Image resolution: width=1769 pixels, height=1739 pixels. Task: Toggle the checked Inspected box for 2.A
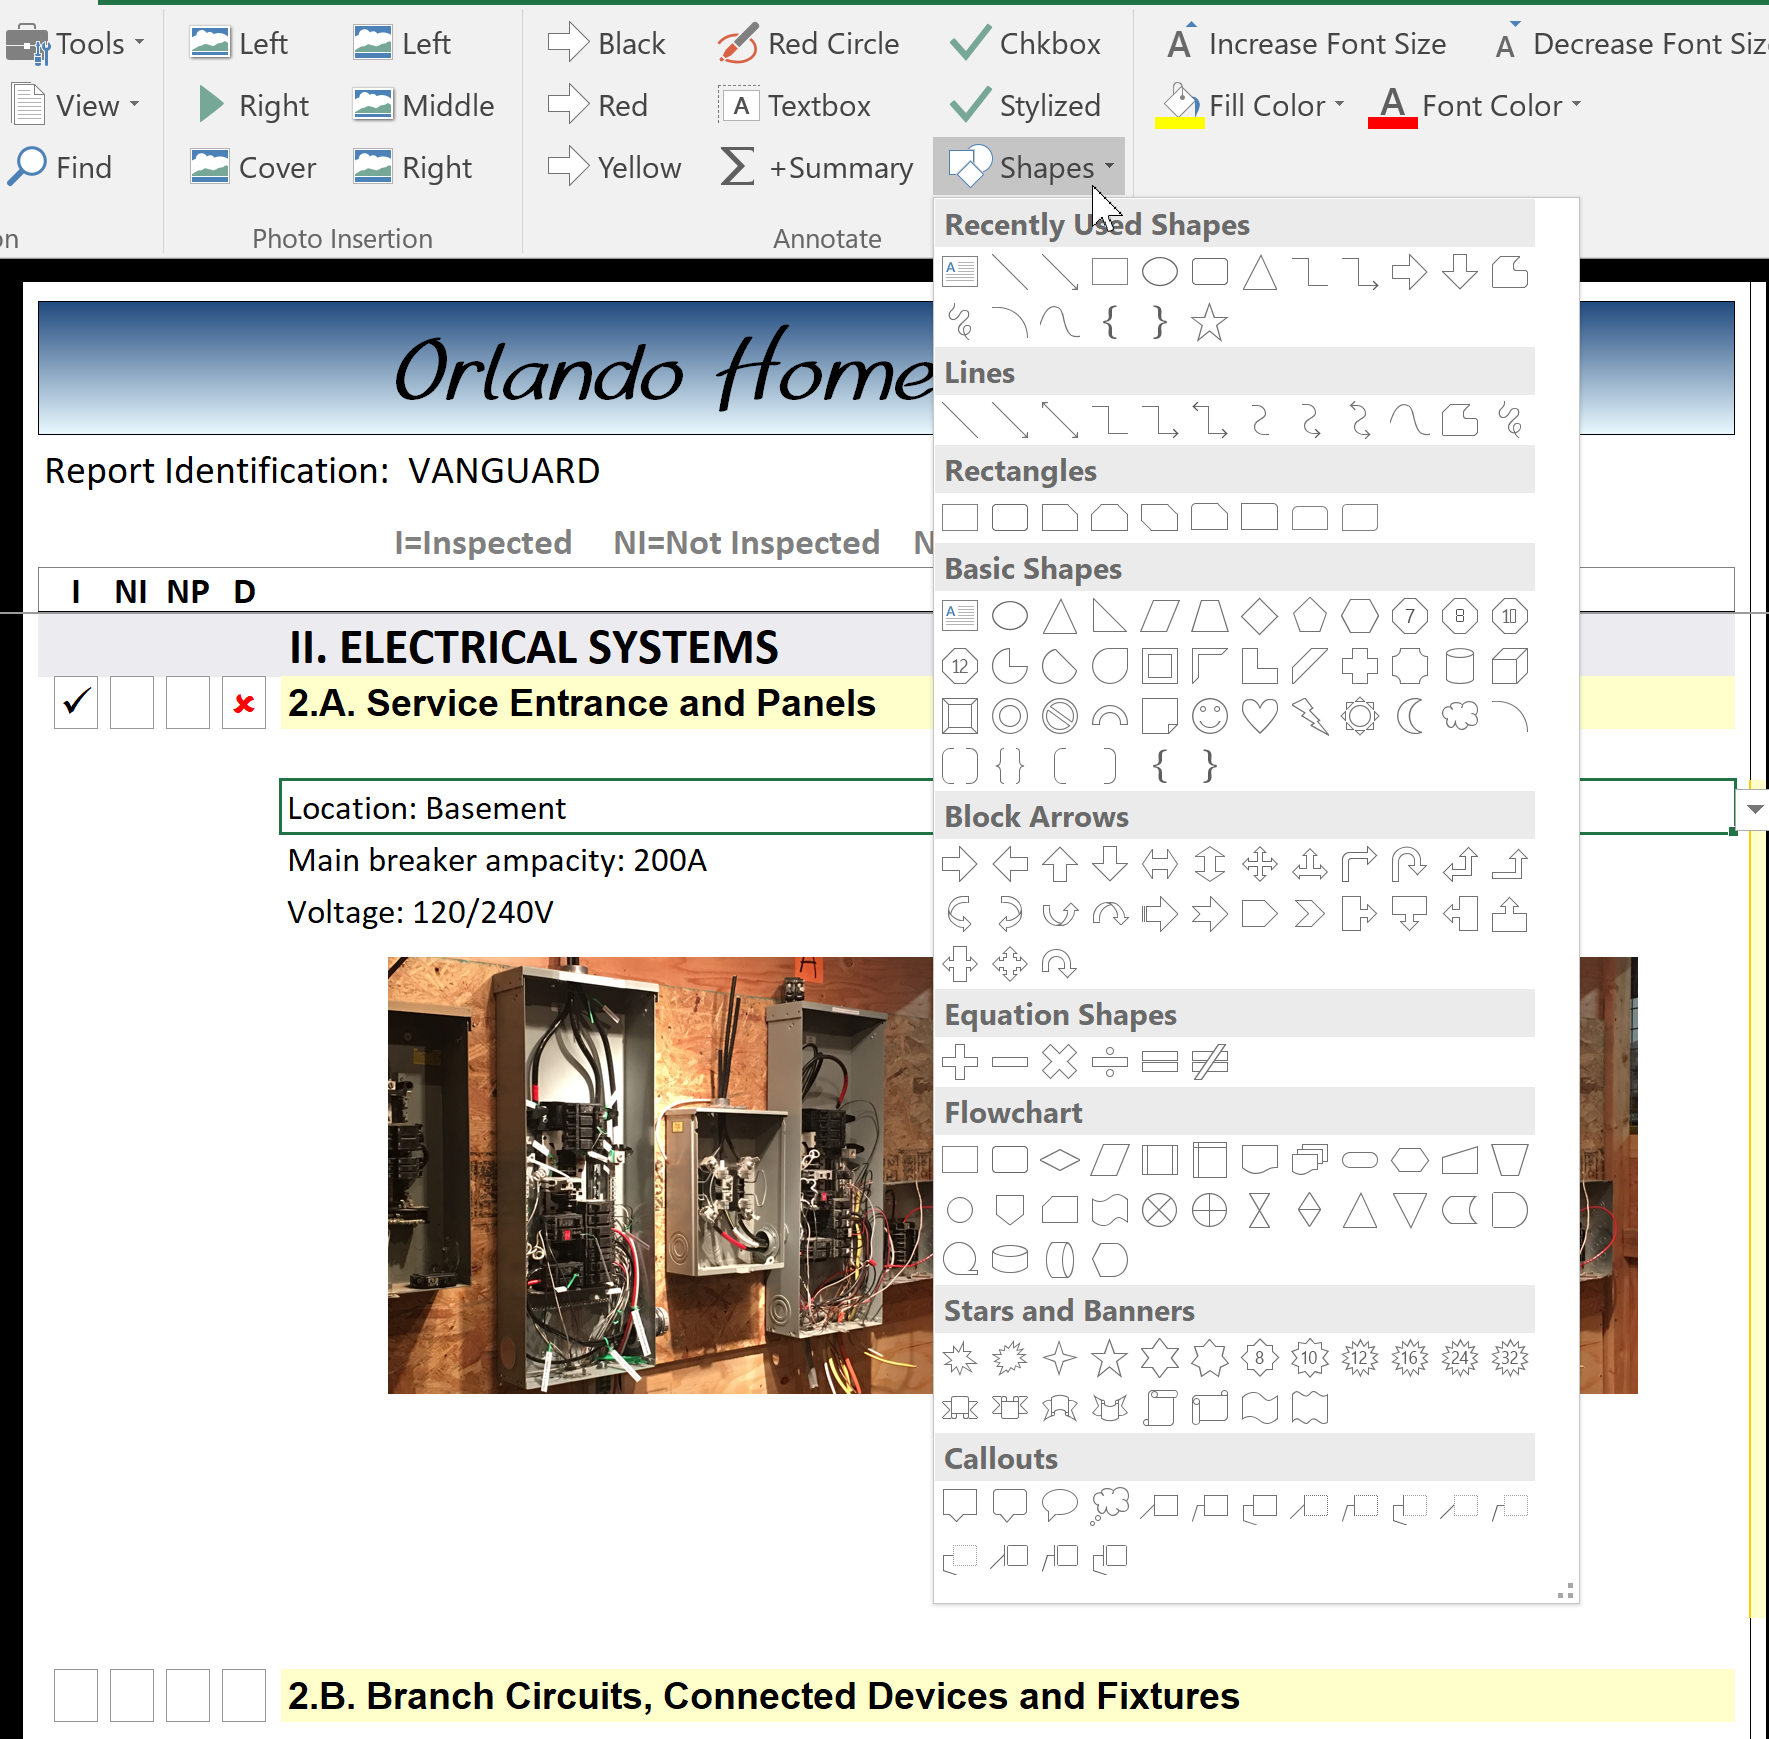[x=76, y=703]
